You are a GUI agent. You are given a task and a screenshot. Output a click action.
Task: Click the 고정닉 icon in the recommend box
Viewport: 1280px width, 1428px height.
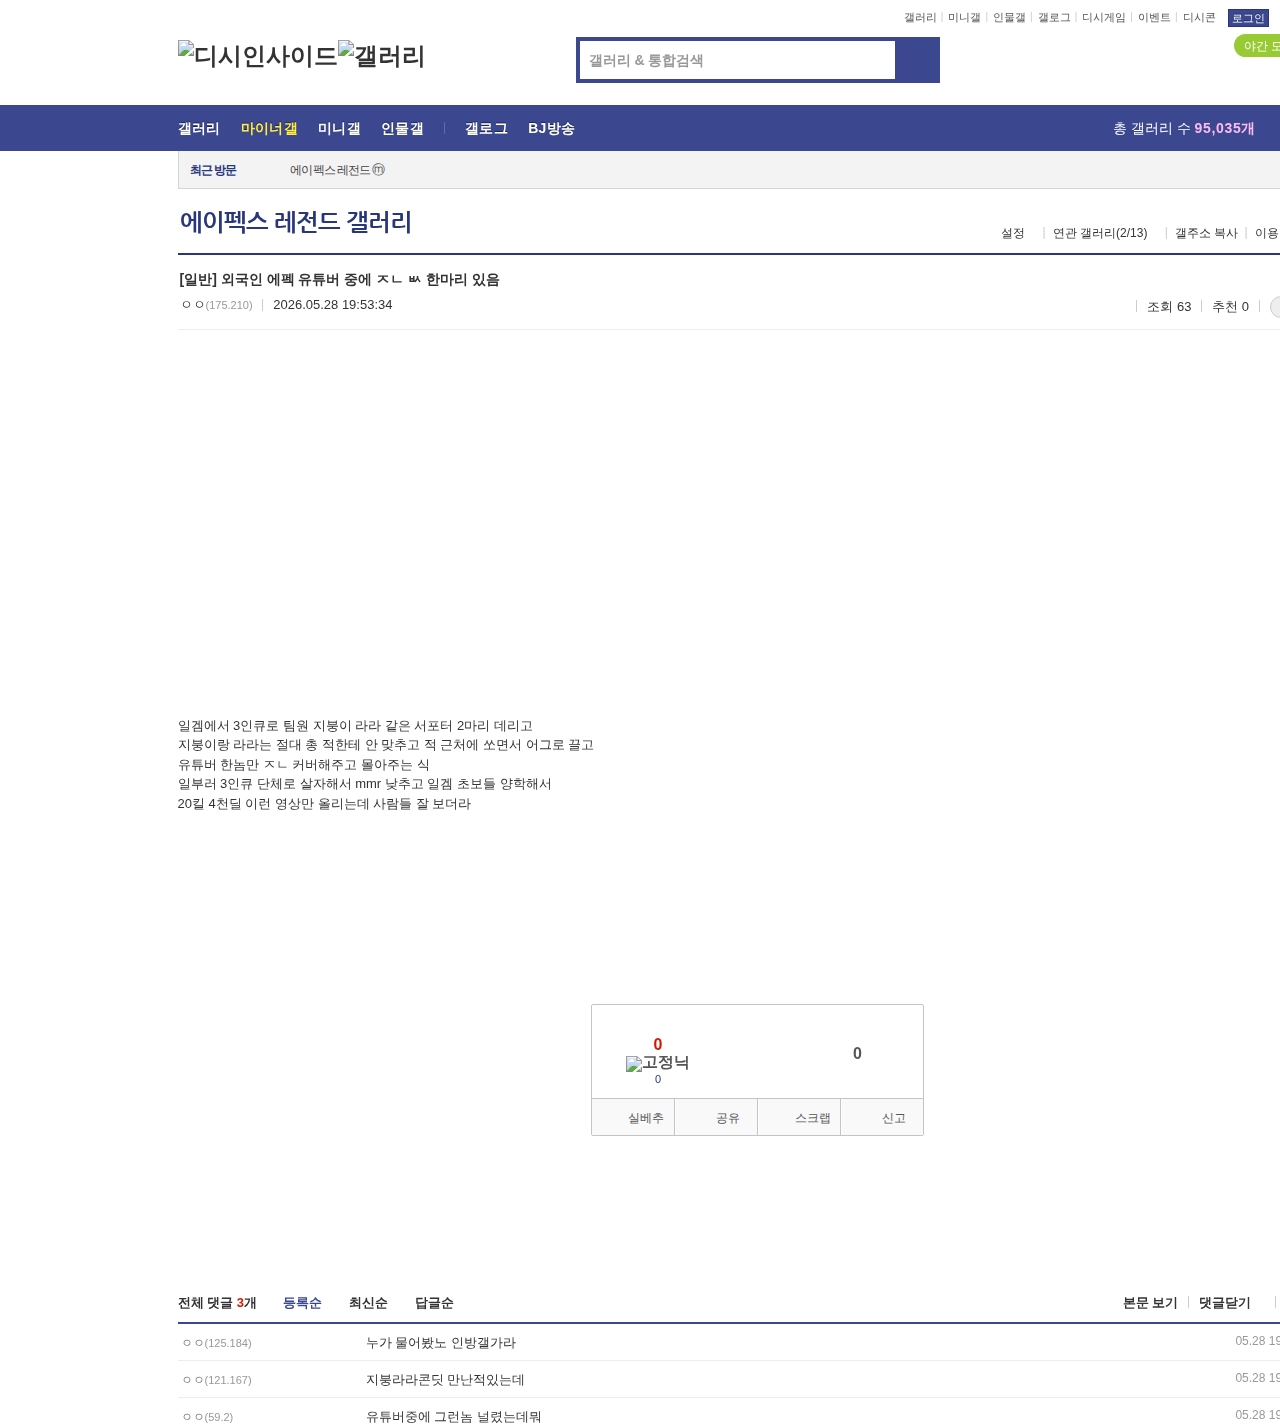click(658, 1063)
